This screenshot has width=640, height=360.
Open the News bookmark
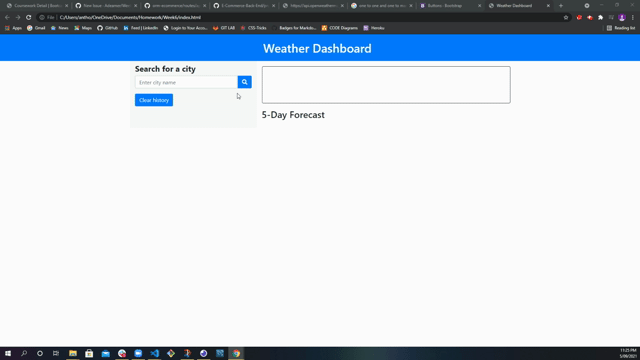click(x=59, y=28)
